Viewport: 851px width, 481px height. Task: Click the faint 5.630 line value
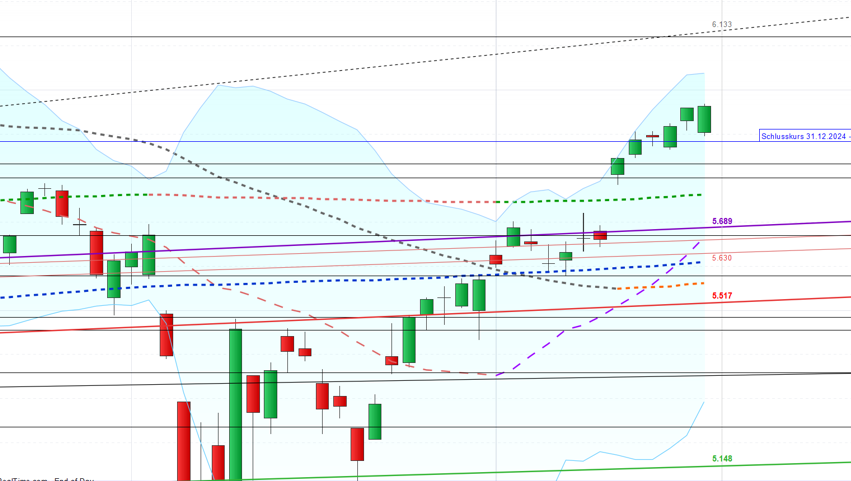coord(722,258)
